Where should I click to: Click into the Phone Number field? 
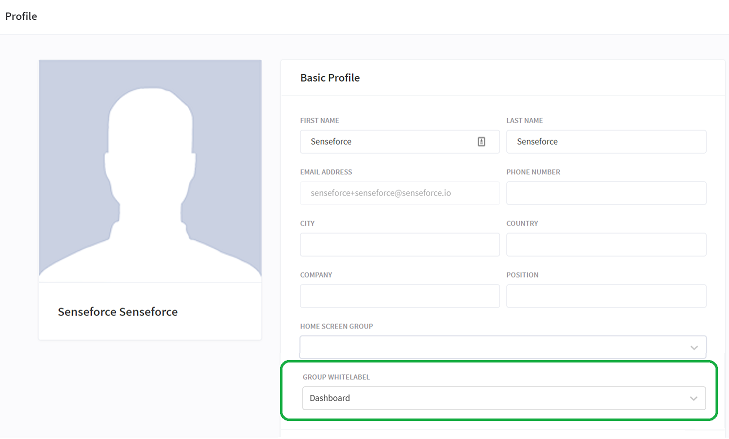click(606, 193)
